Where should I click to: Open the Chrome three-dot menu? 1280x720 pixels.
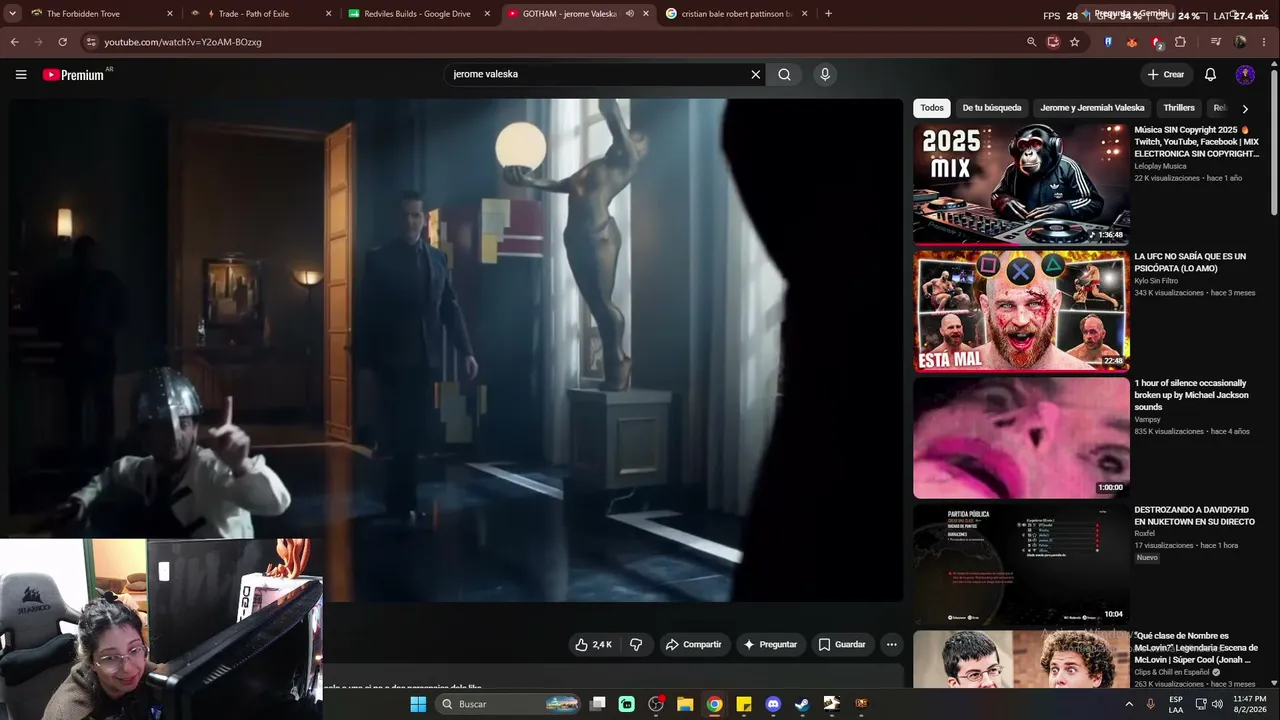tap(1265, 42)
